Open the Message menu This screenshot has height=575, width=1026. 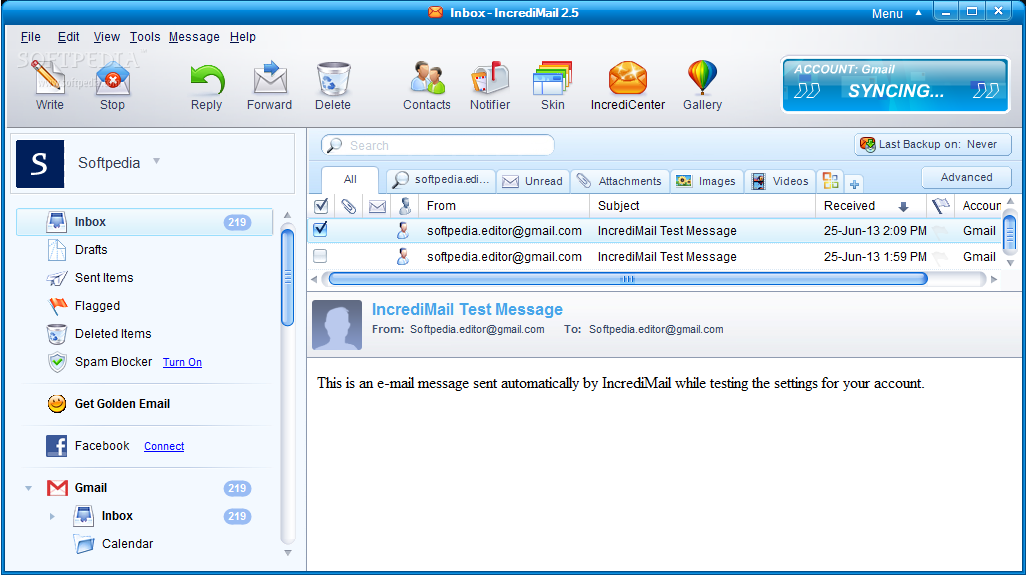[x=194, y=37]
